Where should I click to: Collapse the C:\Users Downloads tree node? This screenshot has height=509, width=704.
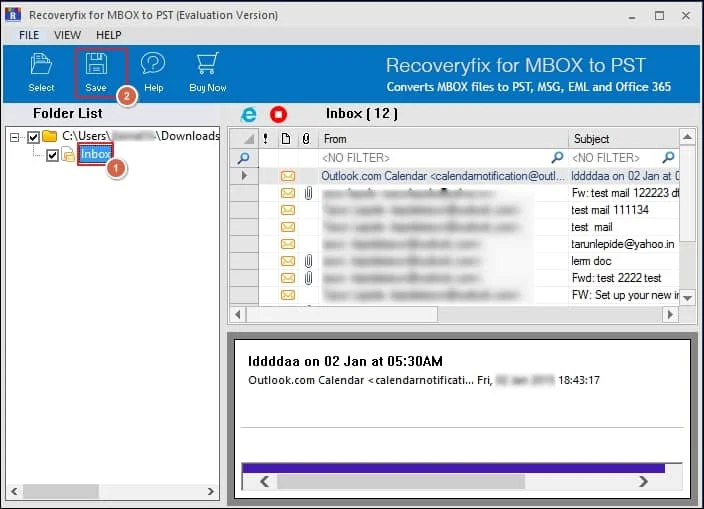15,137
